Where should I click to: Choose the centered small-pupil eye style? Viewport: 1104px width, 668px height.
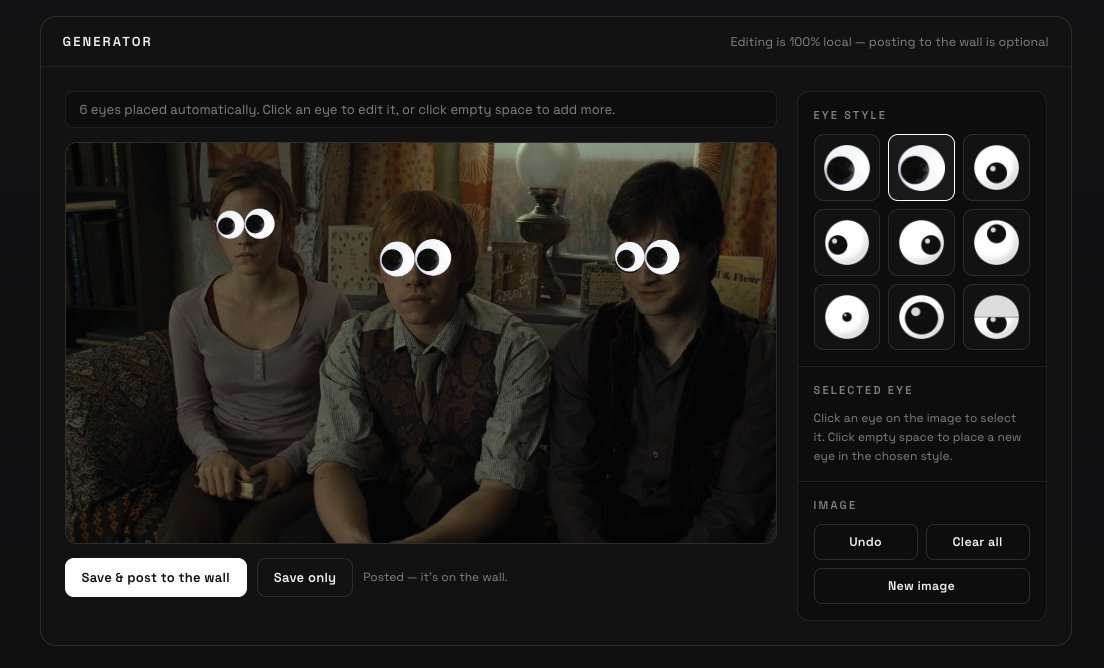point(996,168)
